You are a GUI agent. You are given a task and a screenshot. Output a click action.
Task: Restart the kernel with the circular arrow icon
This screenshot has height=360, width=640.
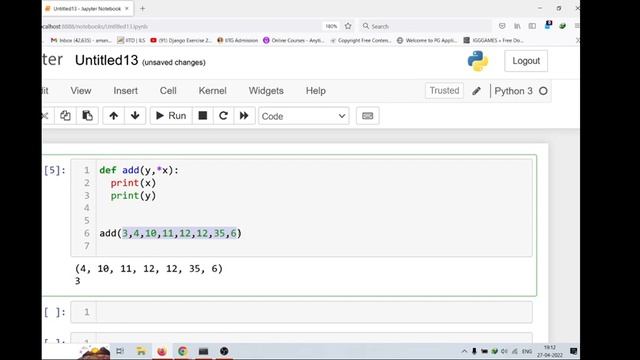click(223, 116)
